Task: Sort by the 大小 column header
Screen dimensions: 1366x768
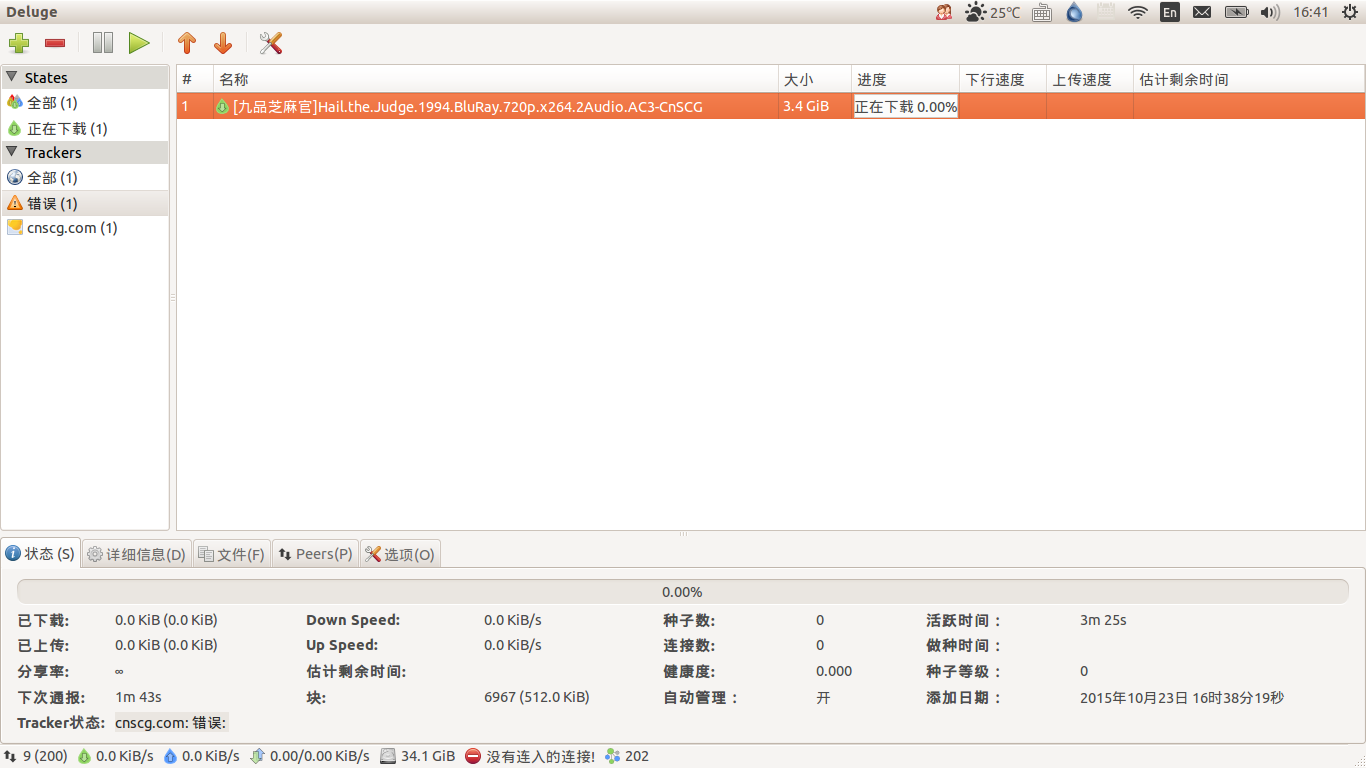Action: (x=815, y=79)
